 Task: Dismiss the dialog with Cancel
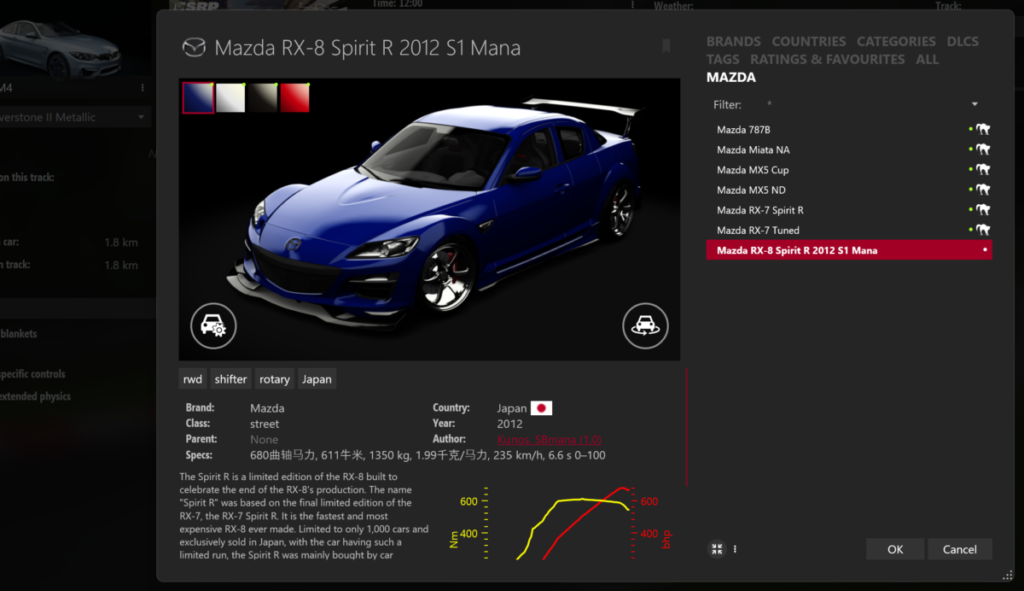pyautogui.click(x=959, y=549)
